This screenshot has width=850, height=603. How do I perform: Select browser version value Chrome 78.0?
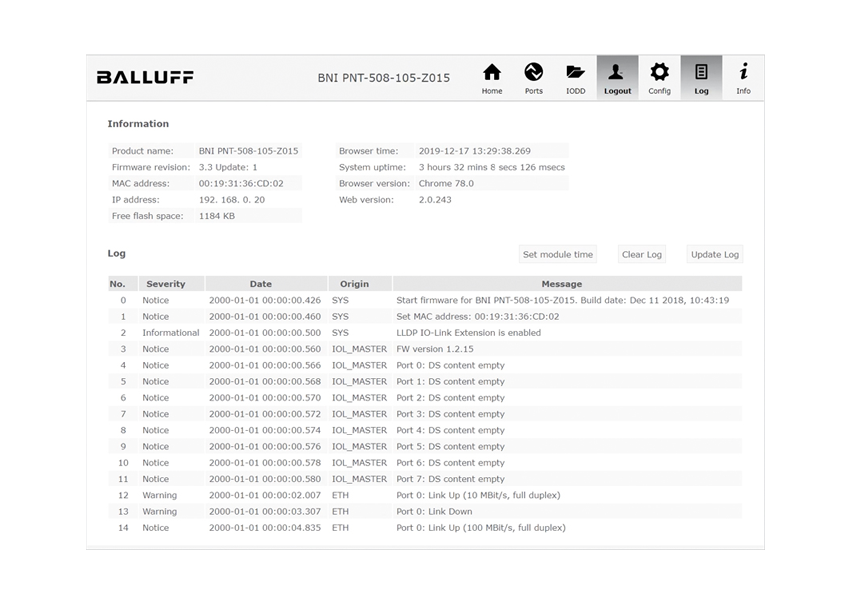pos(446,183)
